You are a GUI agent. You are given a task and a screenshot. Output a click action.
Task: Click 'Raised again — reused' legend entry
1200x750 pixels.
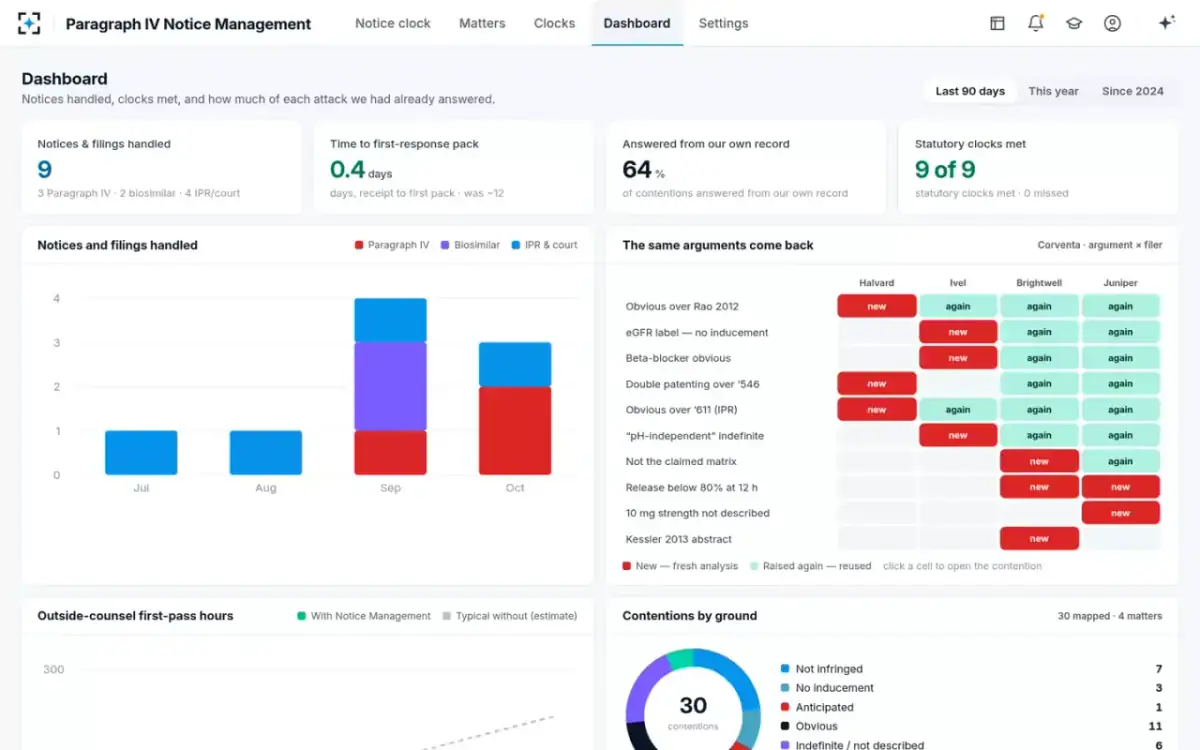[x=810, y=566]
